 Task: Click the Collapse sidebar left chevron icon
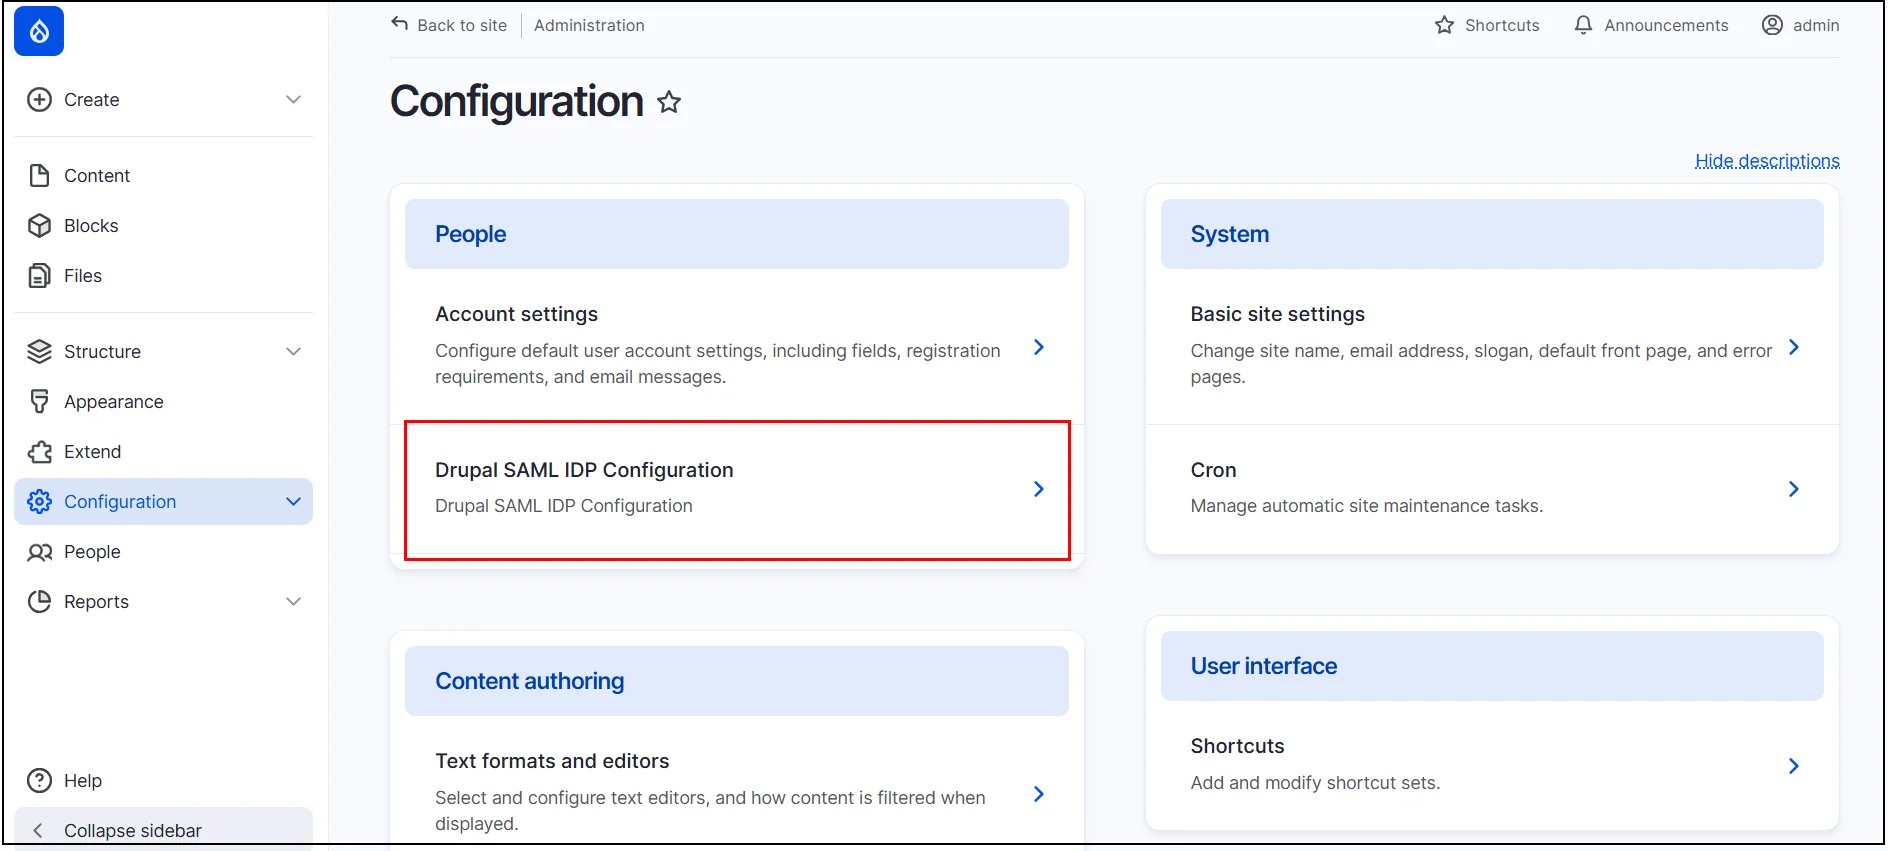click(38, 830)
